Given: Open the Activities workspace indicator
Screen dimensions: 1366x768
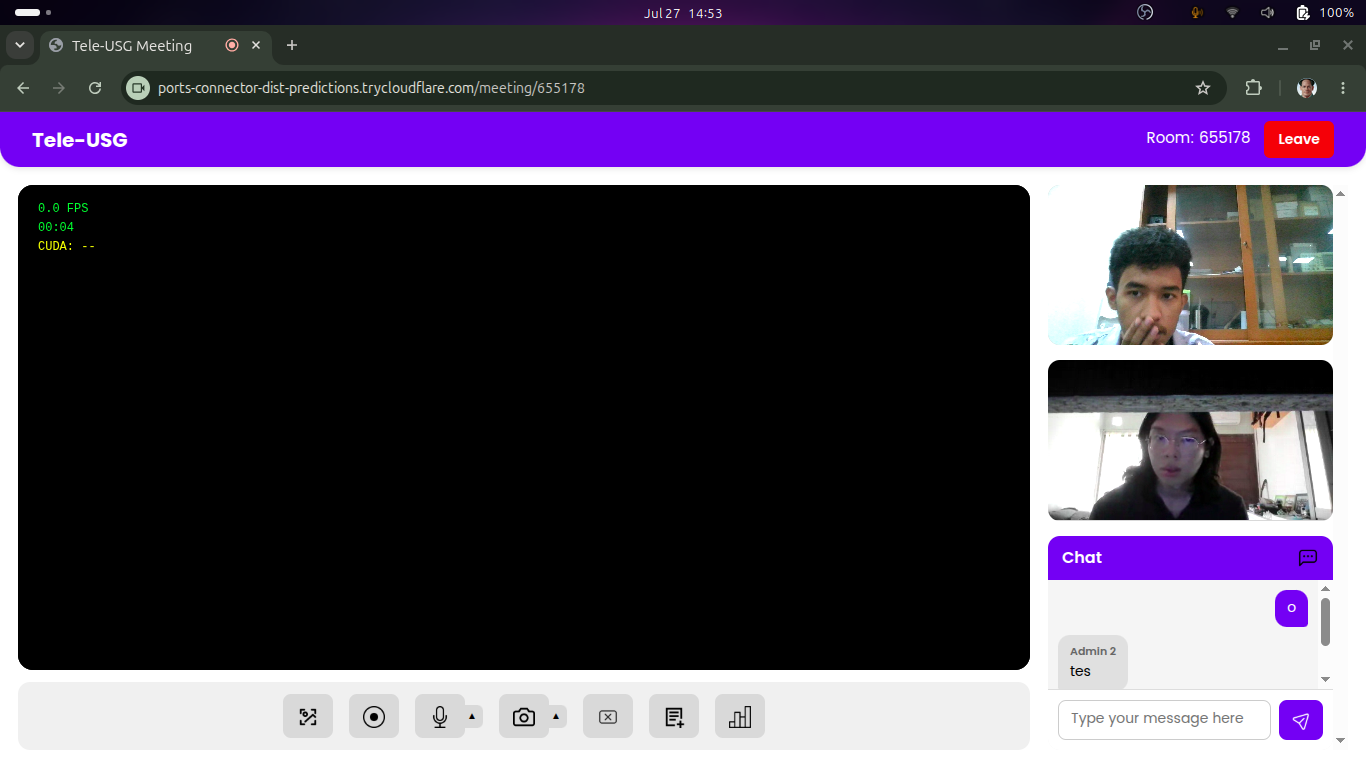Looking at the screenshot, I should coord(33,13).
